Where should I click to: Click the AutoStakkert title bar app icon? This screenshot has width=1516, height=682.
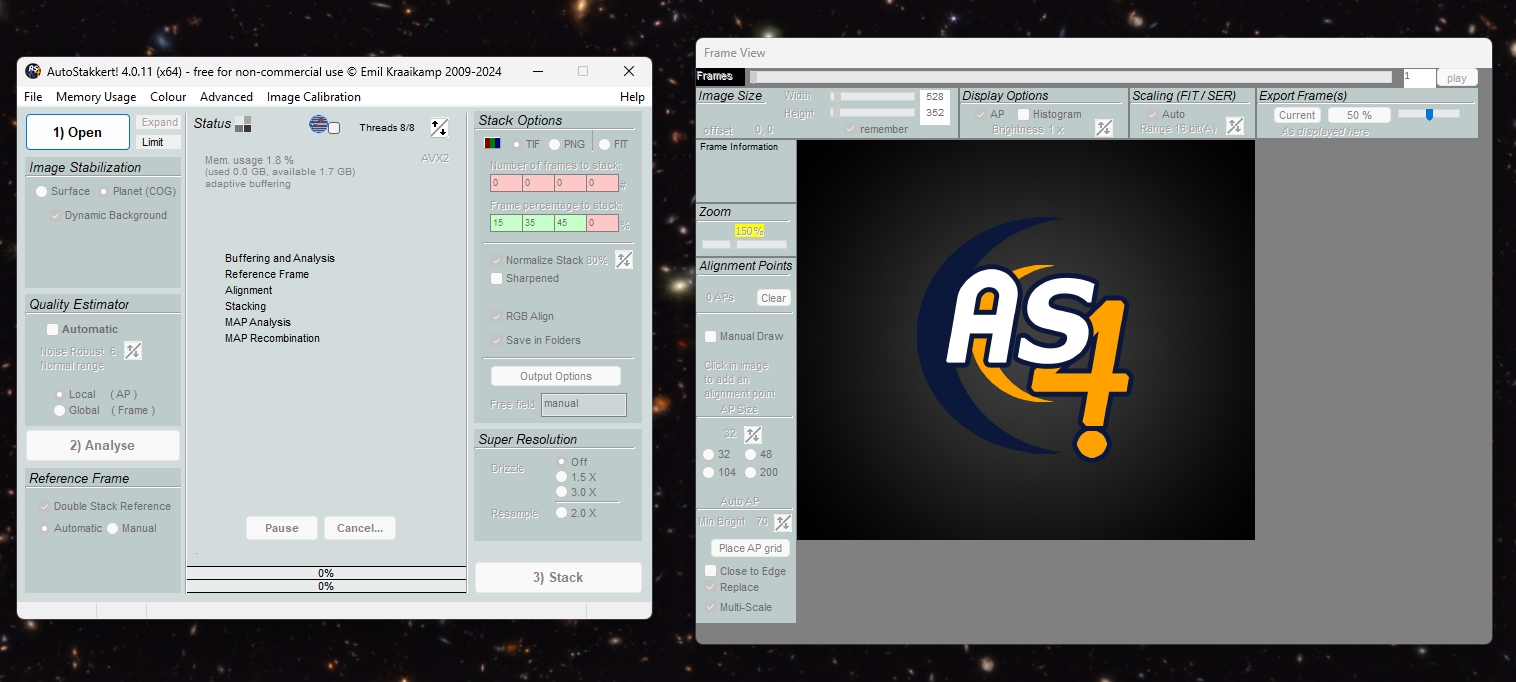pyautogui.click(x=33, y=71)
